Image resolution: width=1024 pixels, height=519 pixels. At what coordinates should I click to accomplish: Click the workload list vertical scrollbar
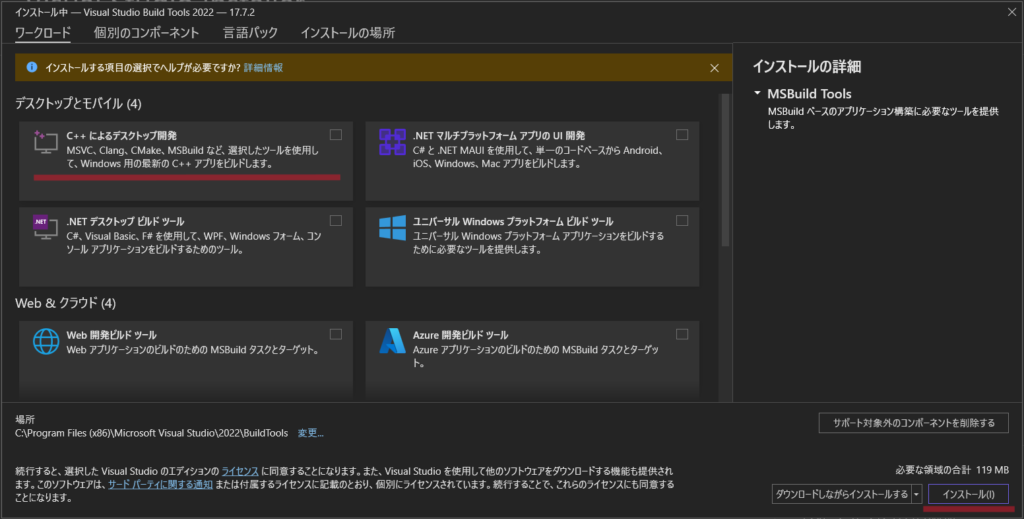point(725,170)
